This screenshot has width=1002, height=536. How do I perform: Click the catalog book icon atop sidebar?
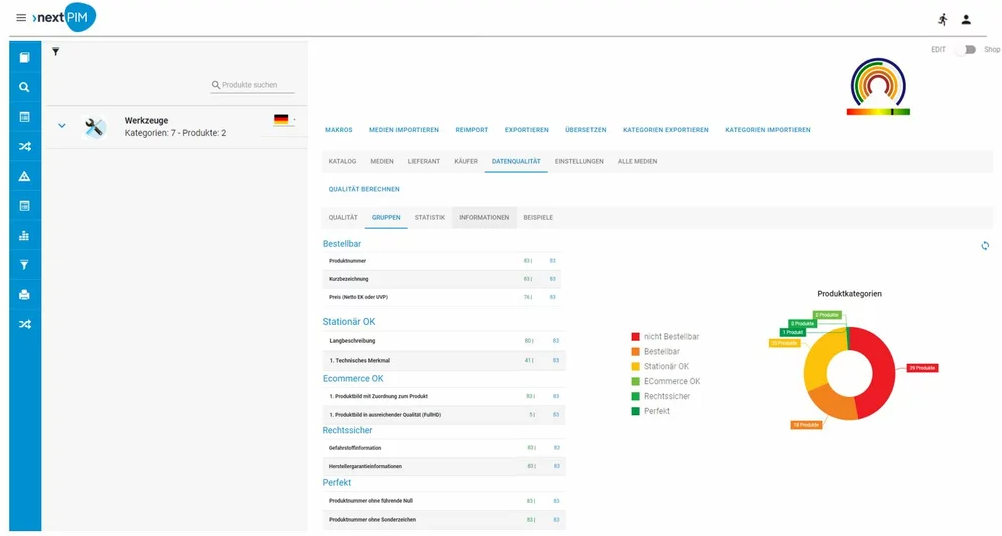(25, 57)
